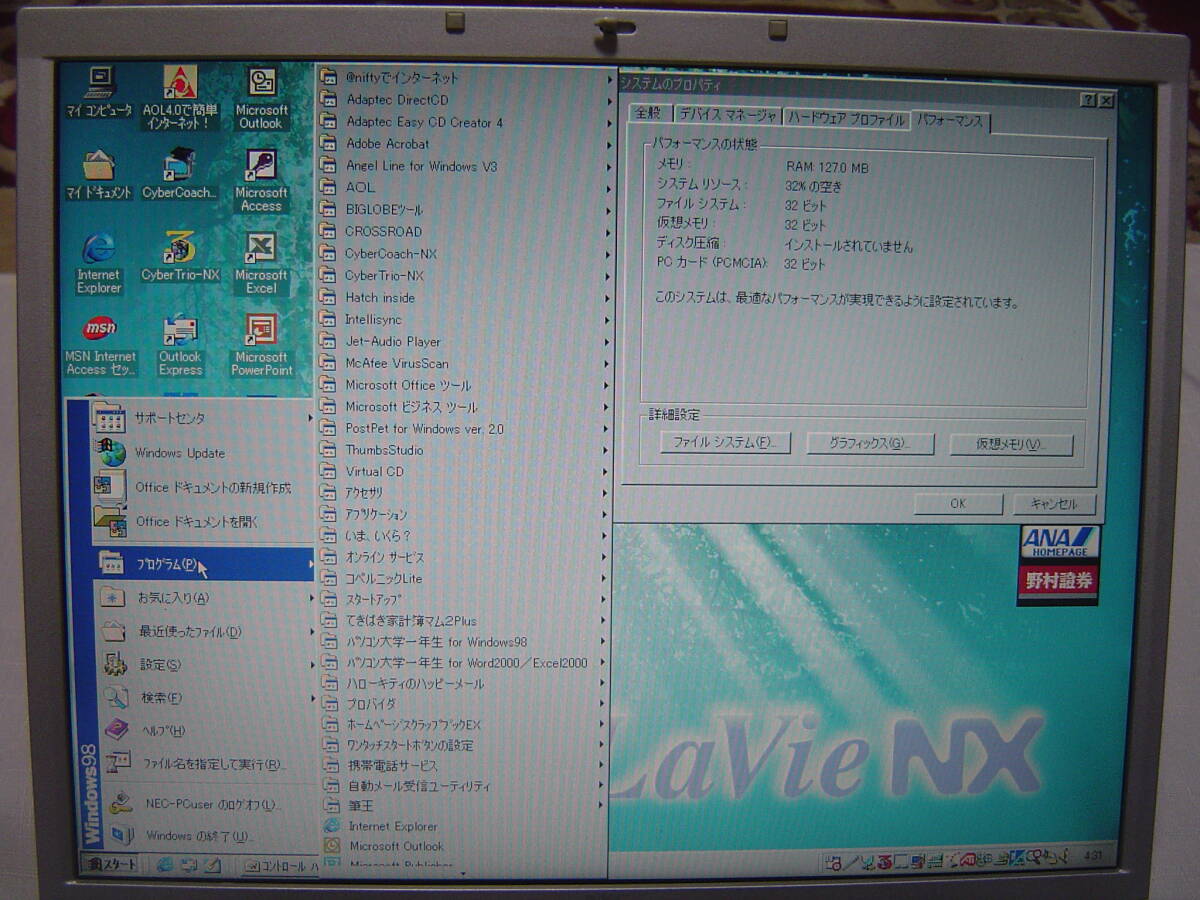This screenshot has height=900, width=1200.
Task: Open アクセサリ program folder
Action: click(464, 492)
